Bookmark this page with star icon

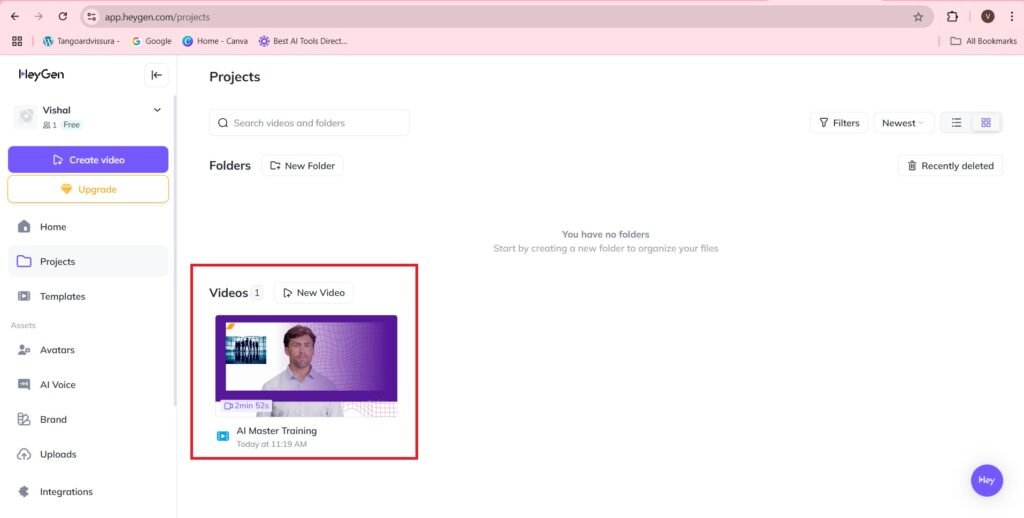[x=918, y=17]
